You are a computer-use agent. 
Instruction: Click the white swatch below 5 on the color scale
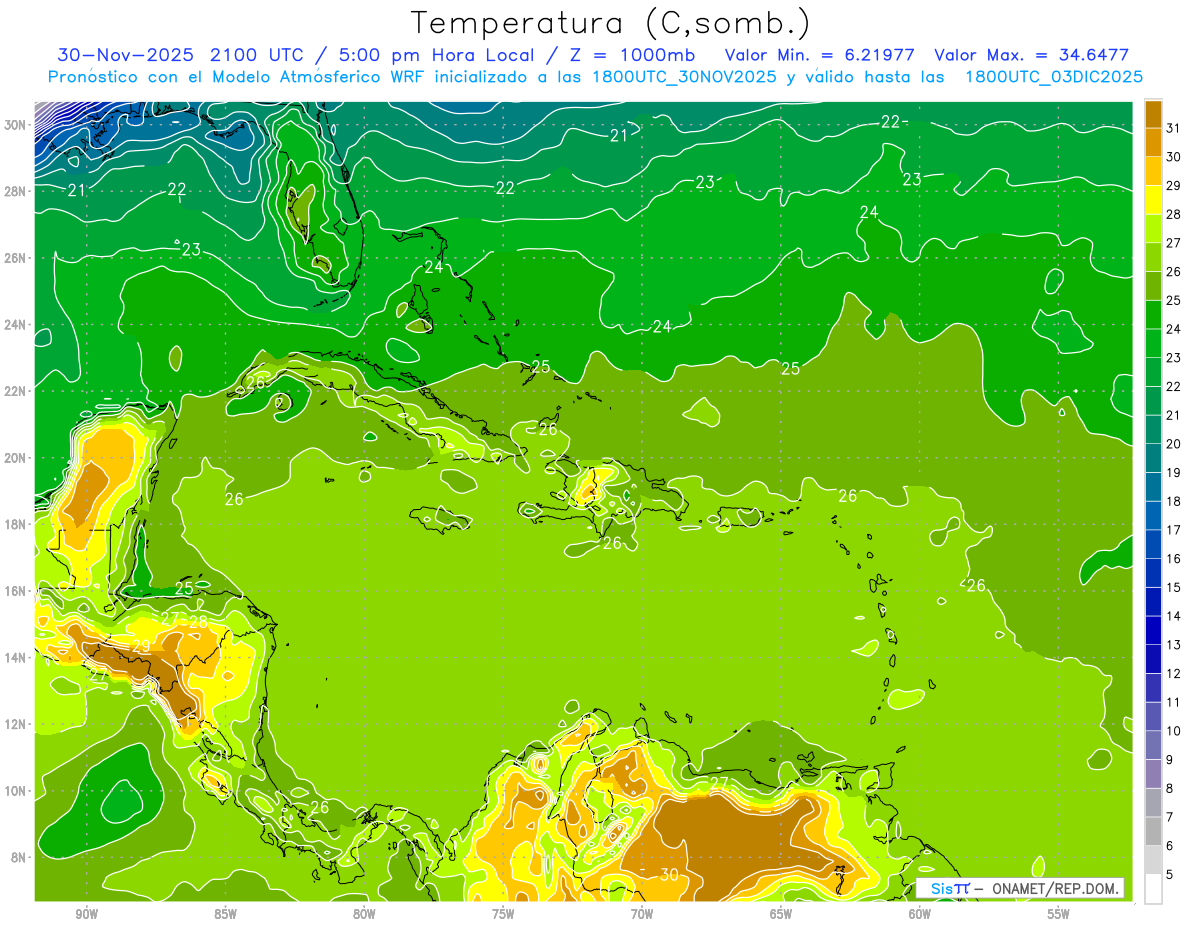(1153, 889)
